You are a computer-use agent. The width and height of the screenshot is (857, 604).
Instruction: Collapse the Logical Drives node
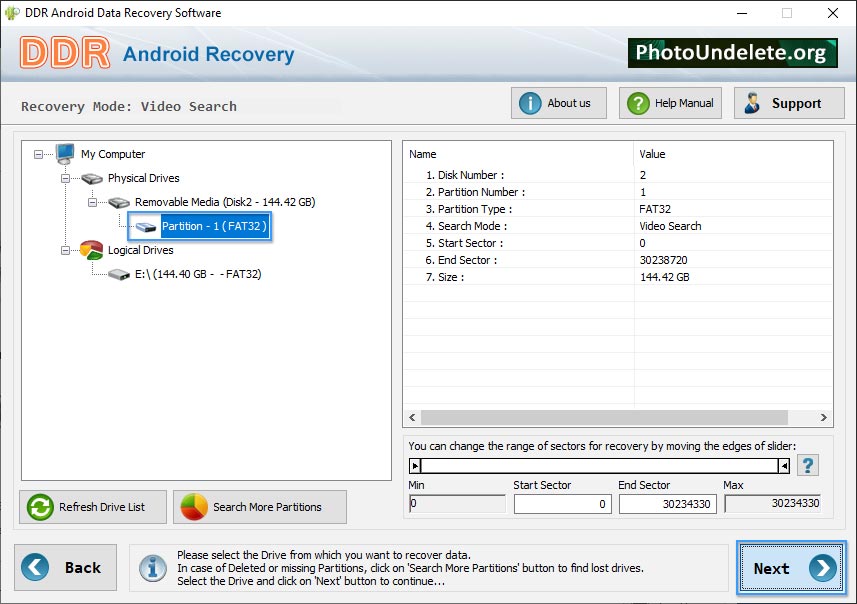[x=65, y=251]
